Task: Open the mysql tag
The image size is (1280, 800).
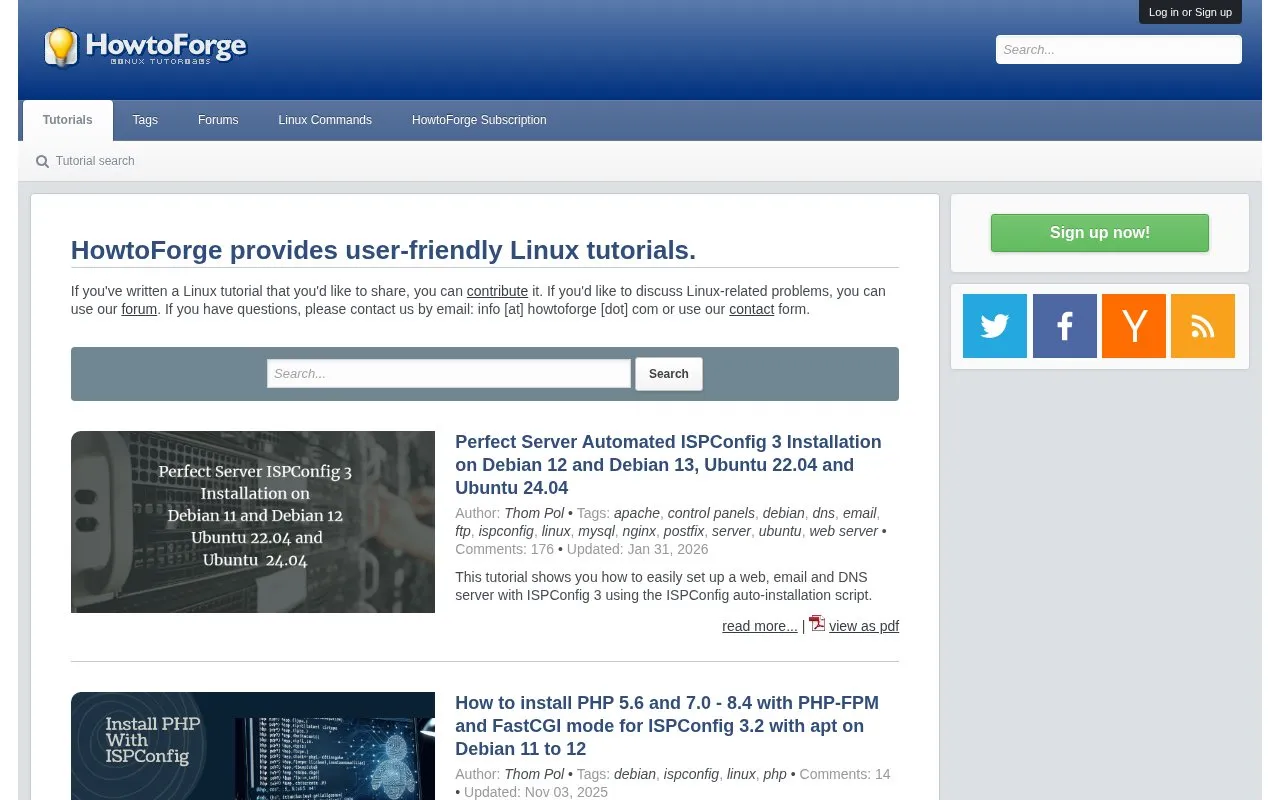Action: [x=596, y=531]
